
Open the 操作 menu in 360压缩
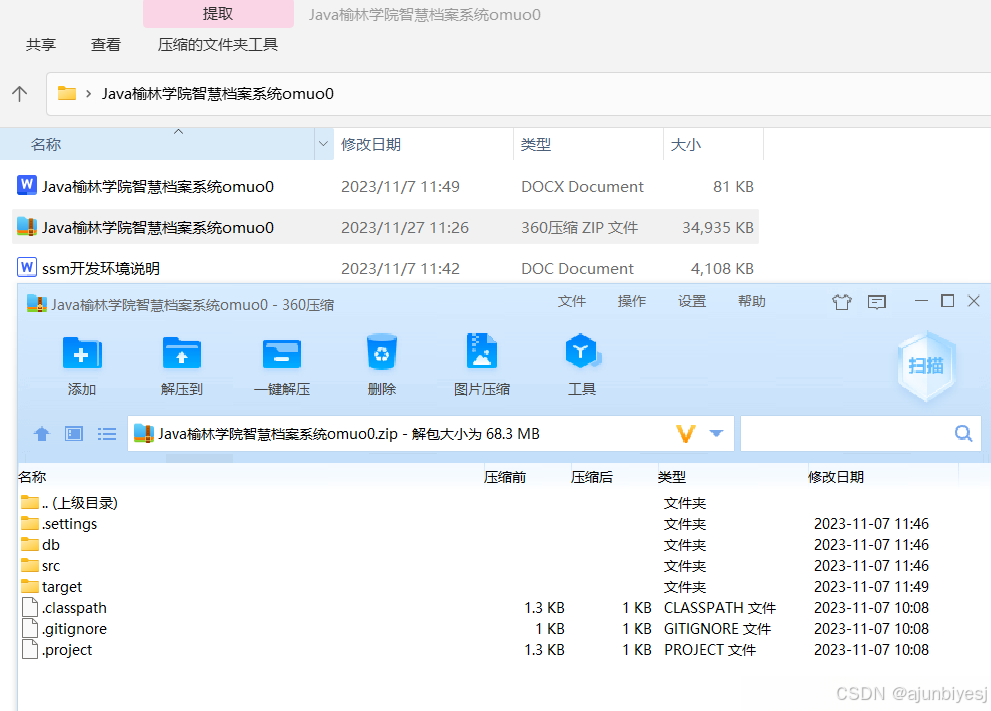(631, 301)
